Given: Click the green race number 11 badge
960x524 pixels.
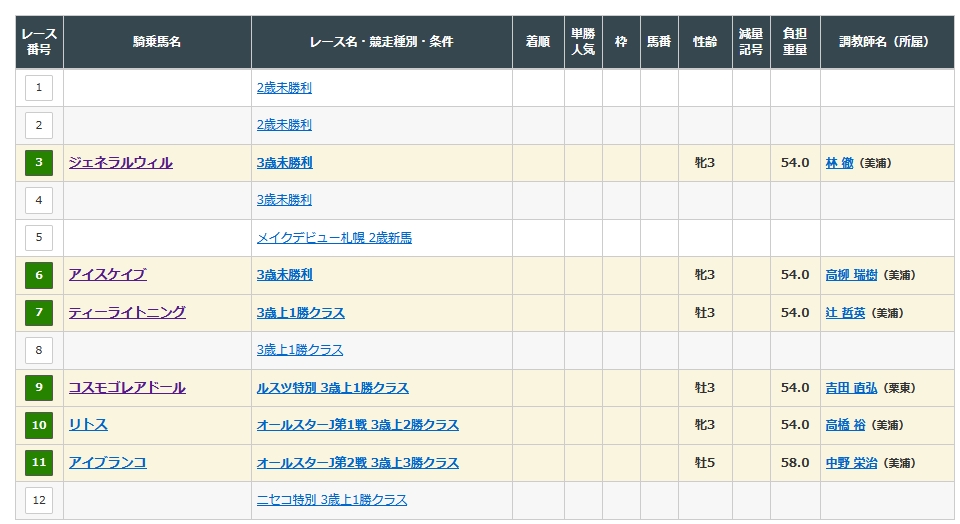Looking at the screenshot, I should click(39, 463).
